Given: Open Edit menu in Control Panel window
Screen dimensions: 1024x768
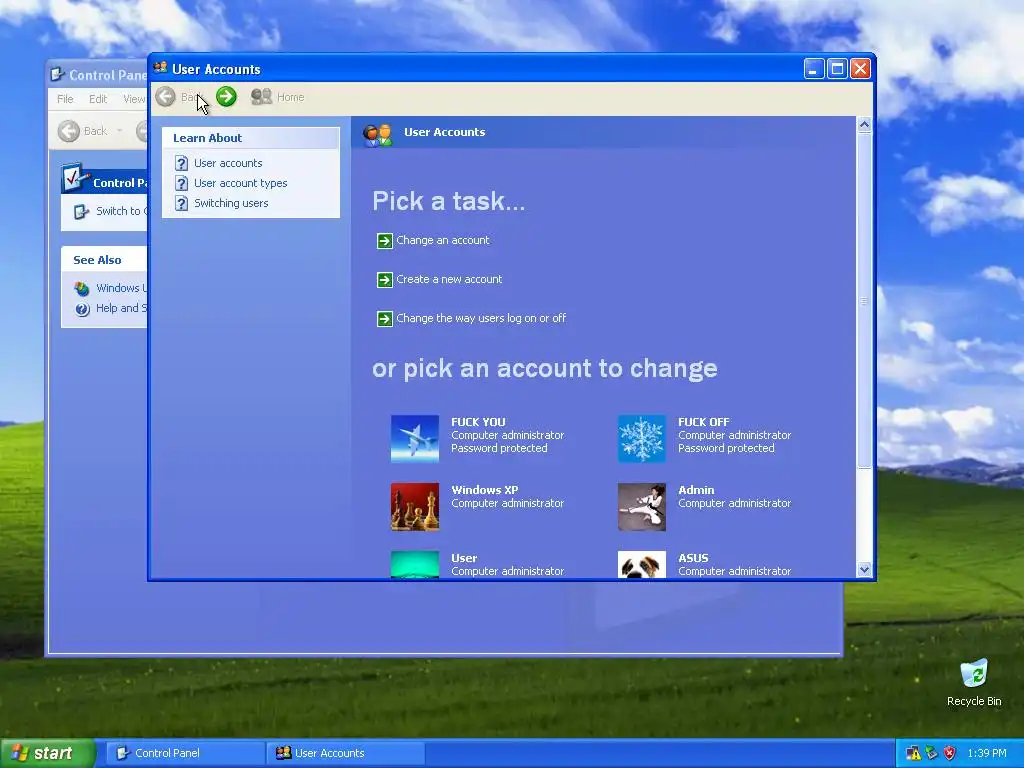Looking at the screenshot, I should click(98, 99).
